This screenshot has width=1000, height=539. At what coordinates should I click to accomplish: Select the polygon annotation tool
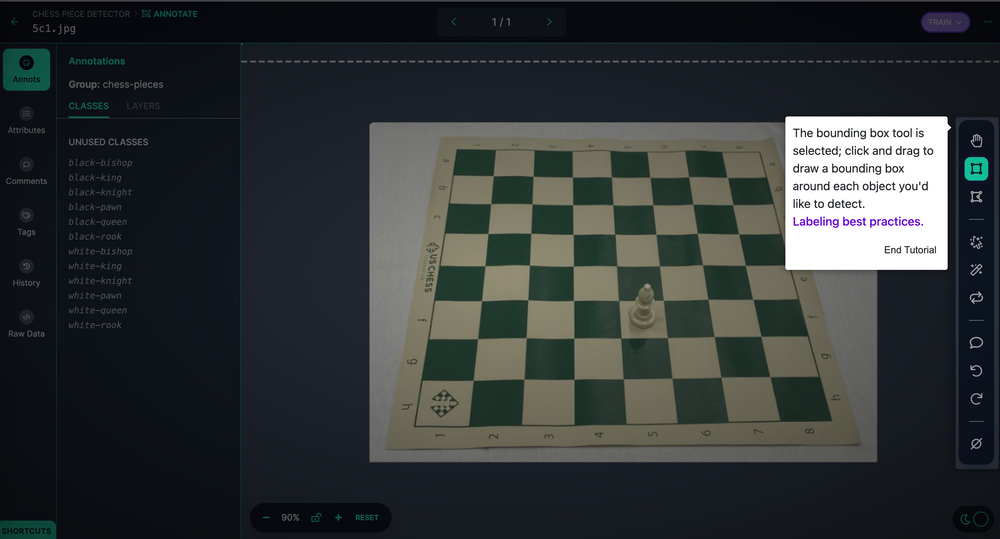tap(976, 197)
